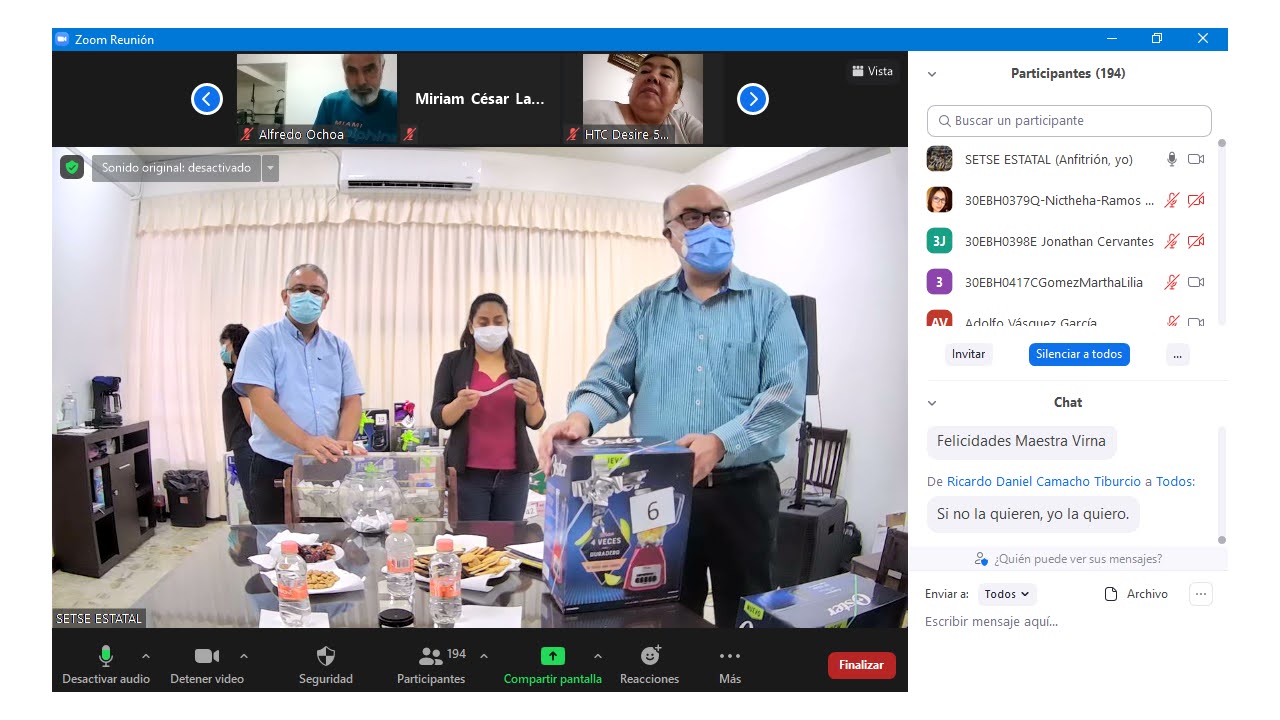Mute with the Desactivar audio microphone icon
This screenshot has height=720, width=1280.
106,656
